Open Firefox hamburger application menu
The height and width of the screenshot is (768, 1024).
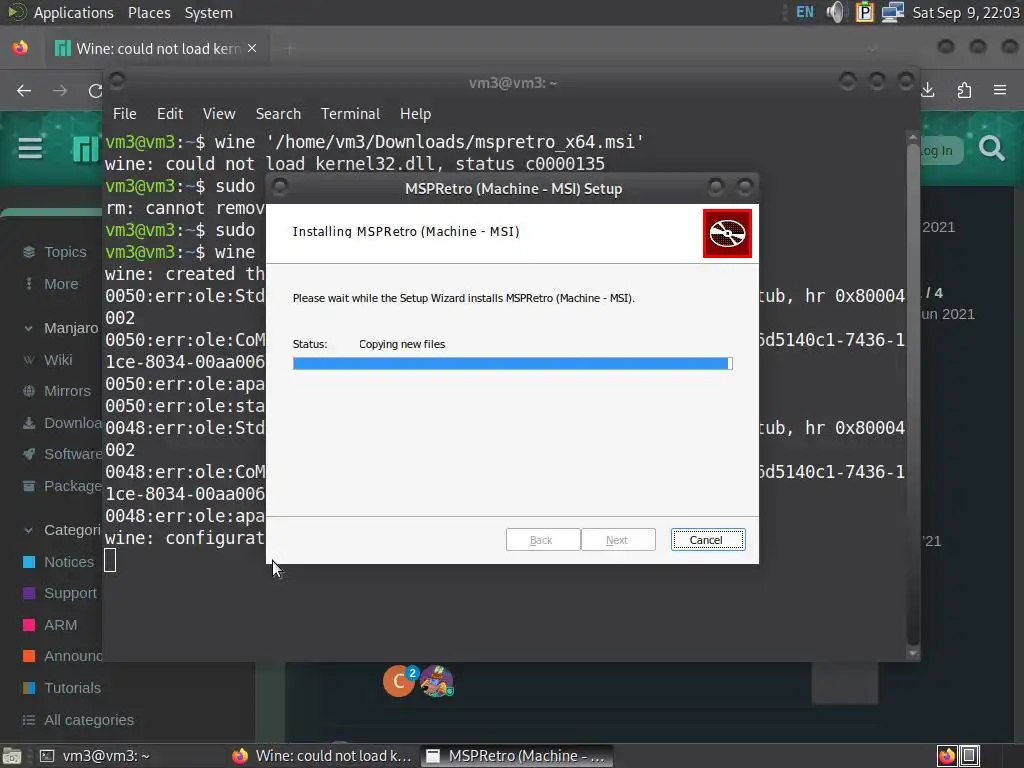(x=1000, y=90)
